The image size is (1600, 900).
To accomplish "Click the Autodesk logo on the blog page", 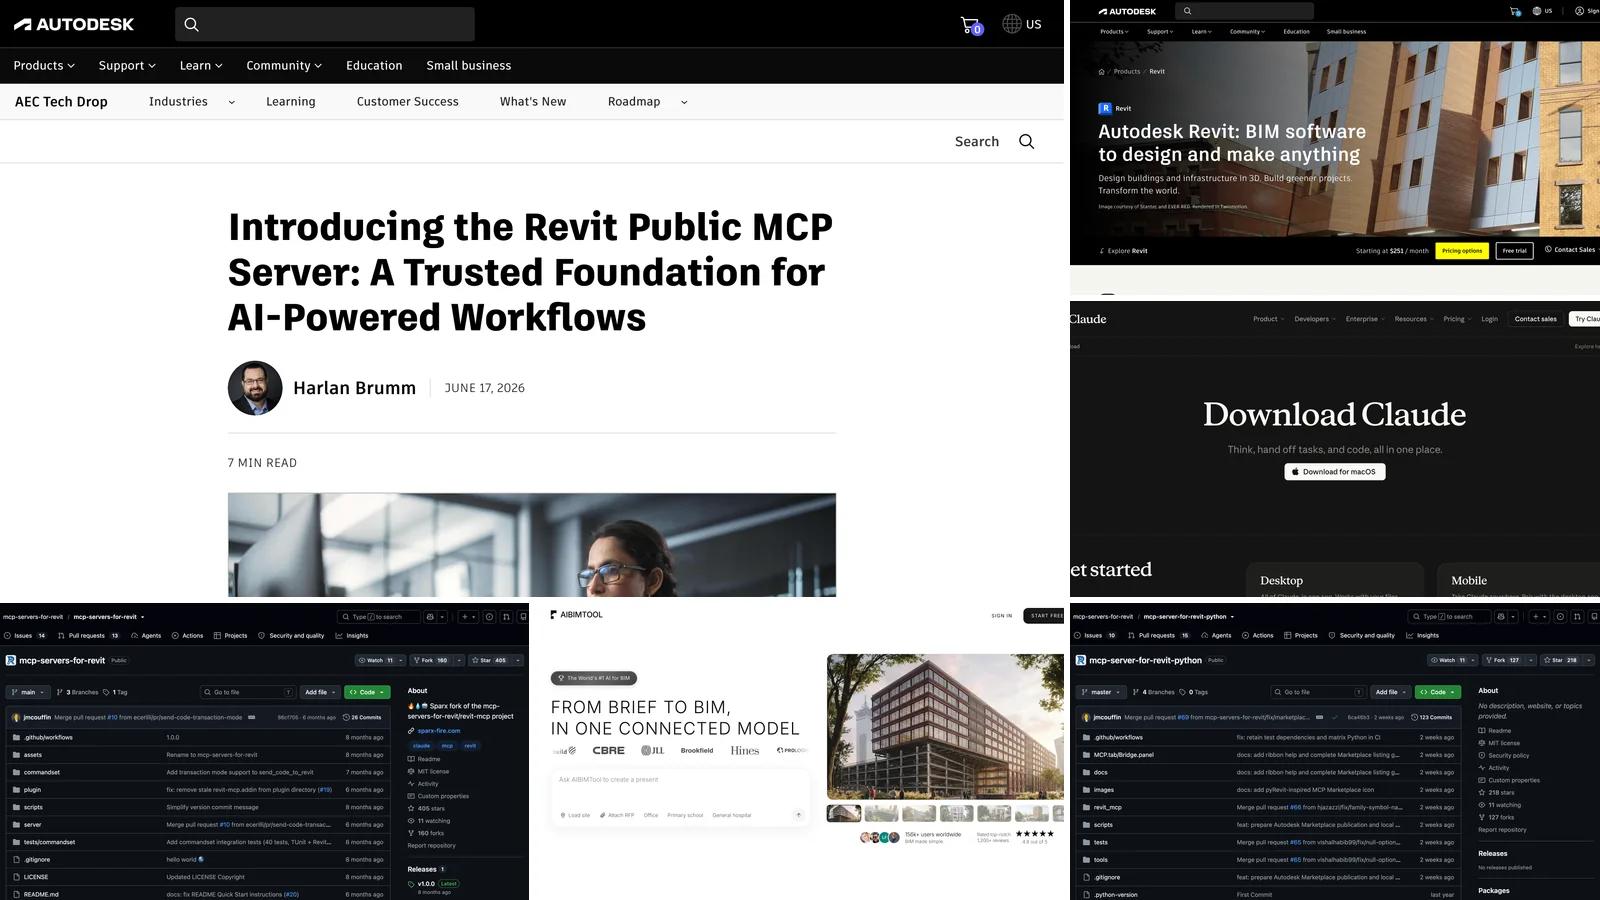I will click(74, 24).
